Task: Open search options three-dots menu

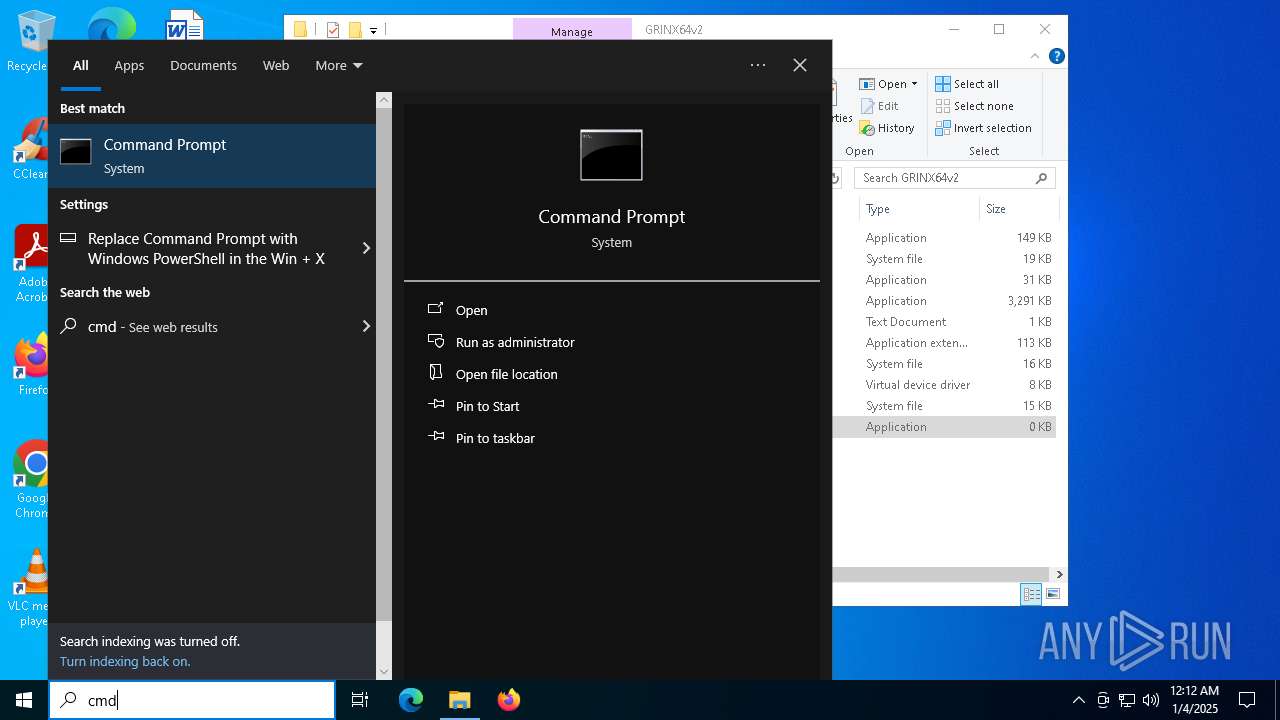Action: (x=758, y=65)
